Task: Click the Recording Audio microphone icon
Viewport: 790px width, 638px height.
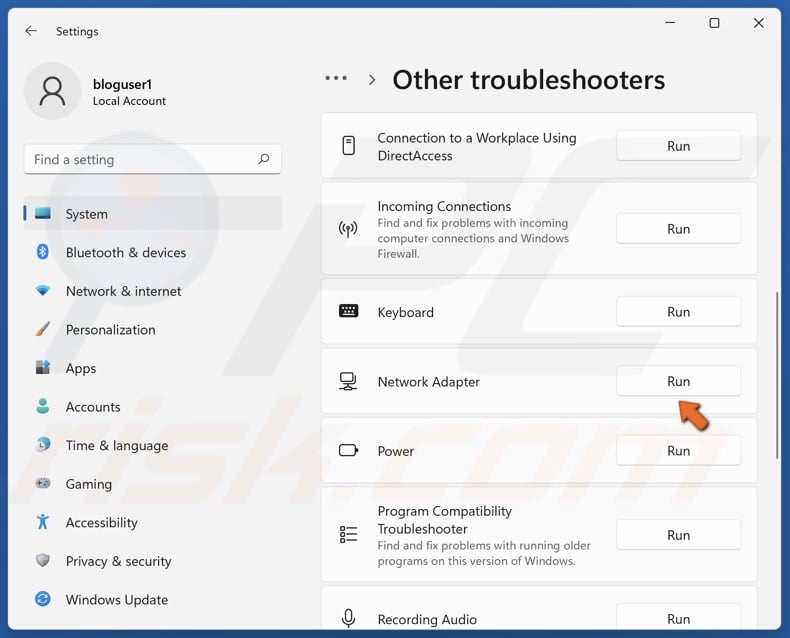Action: (x=348, y=618)
